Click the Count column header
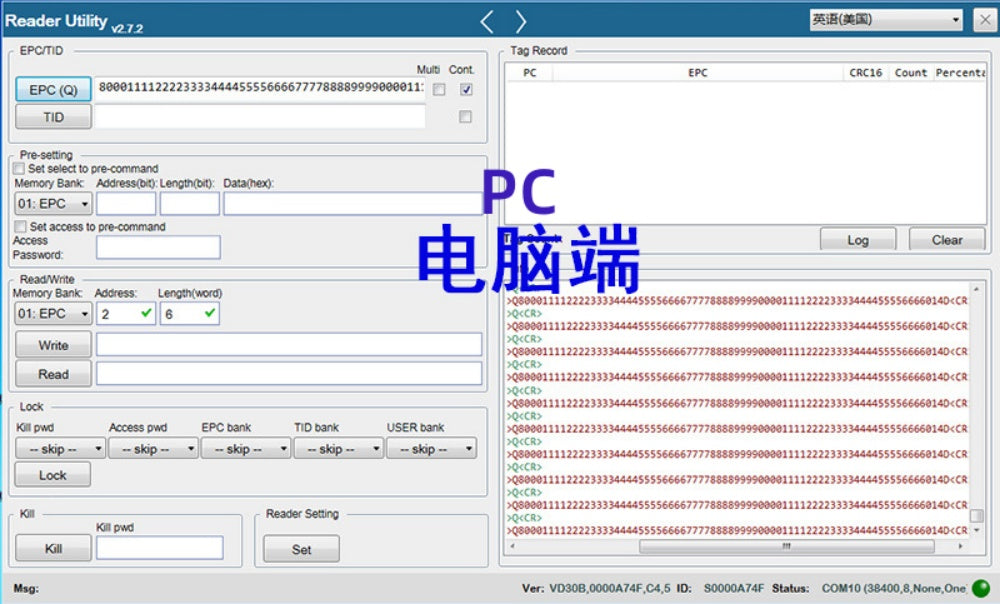 click(910, 73)
